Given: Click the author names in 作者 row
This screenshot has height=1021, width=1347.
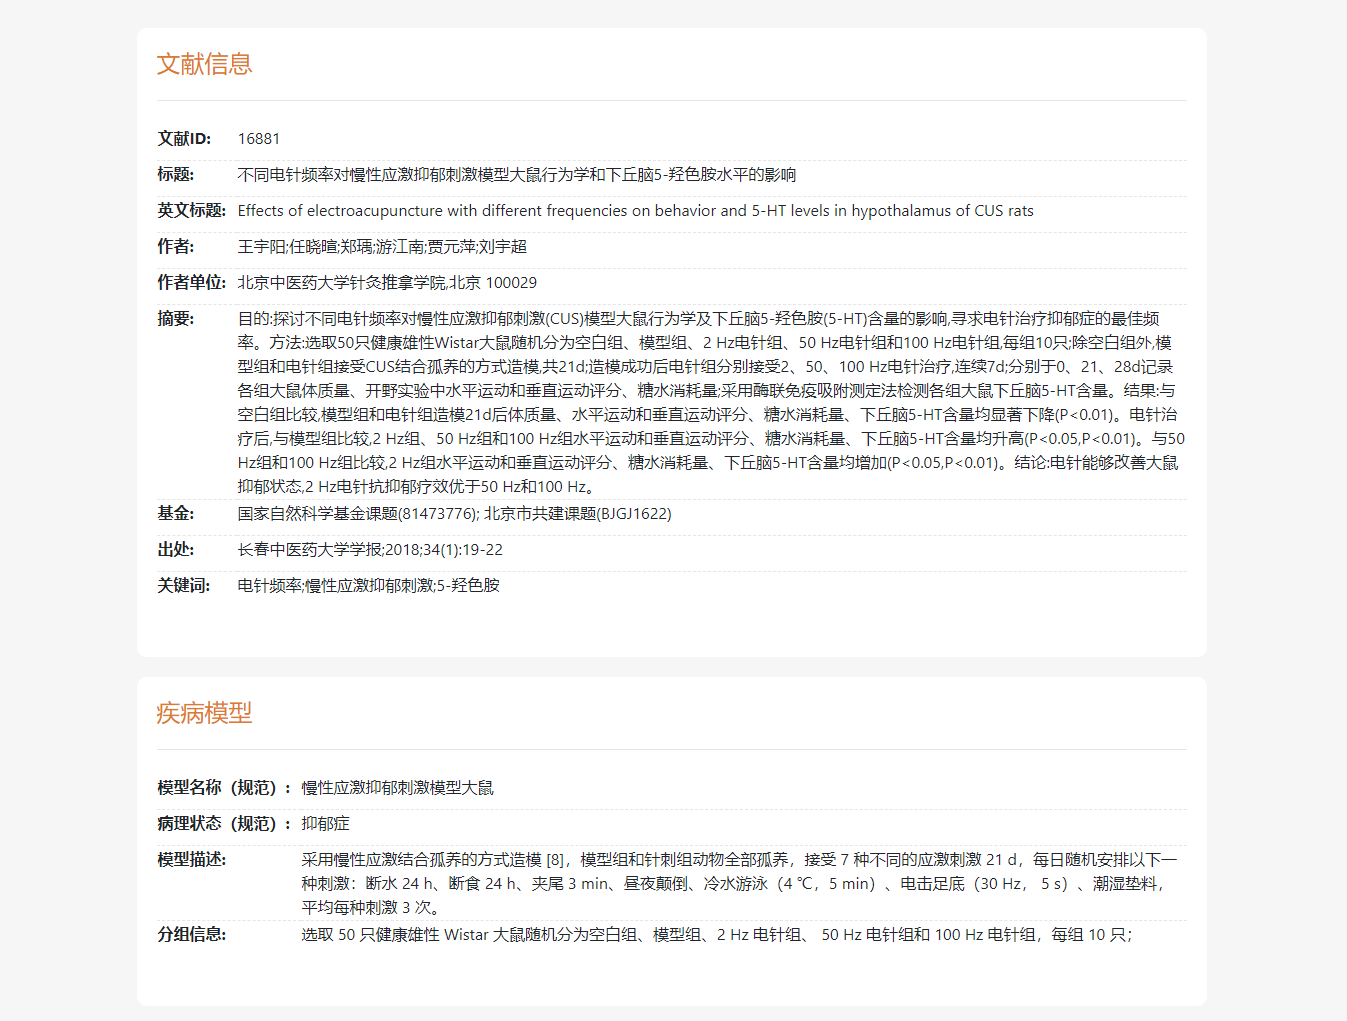Looking at the screenshot, I should pos(381,247).
